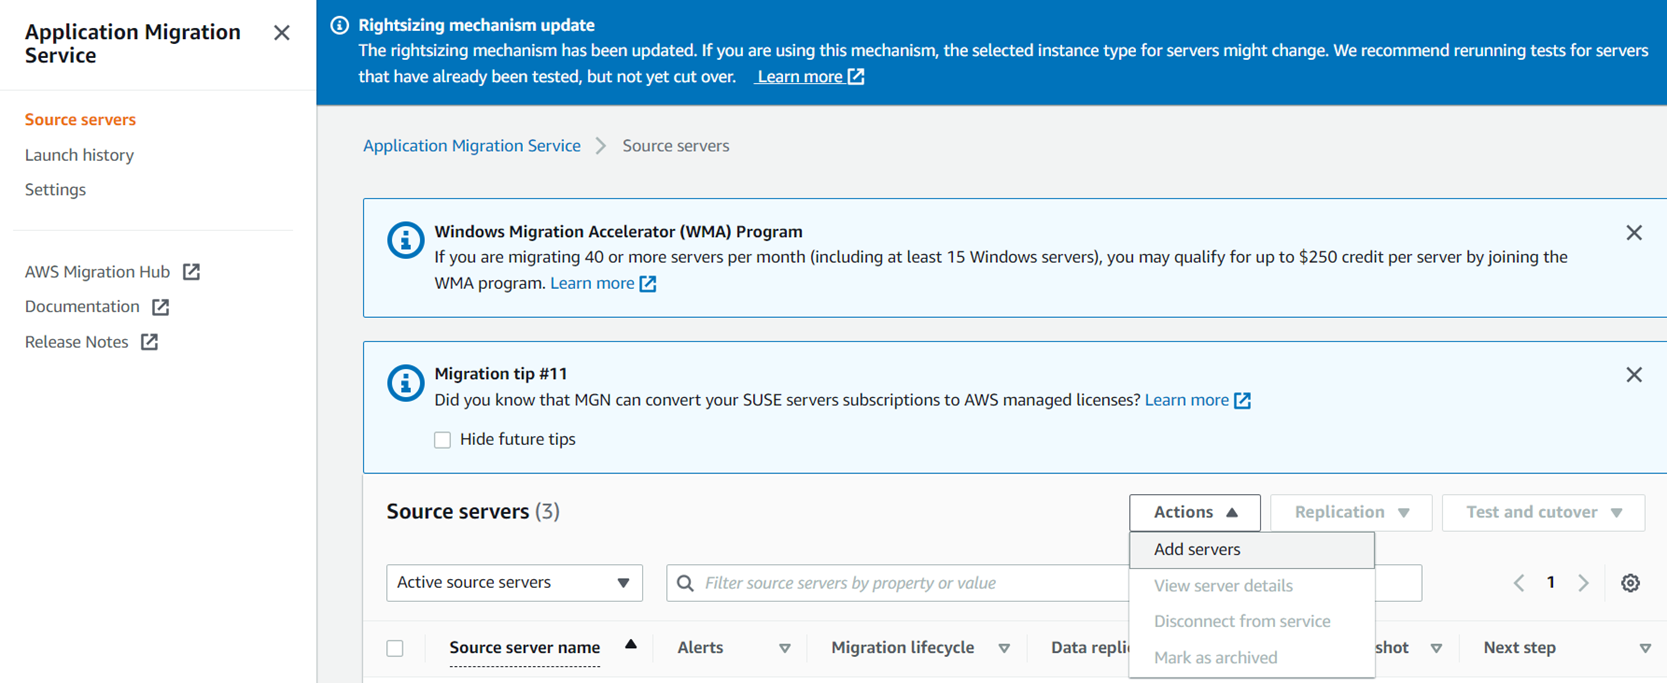Screen dimensions: 1667x683
Task: Check Hide future tips checkbox
Action: tap(442, 440)
